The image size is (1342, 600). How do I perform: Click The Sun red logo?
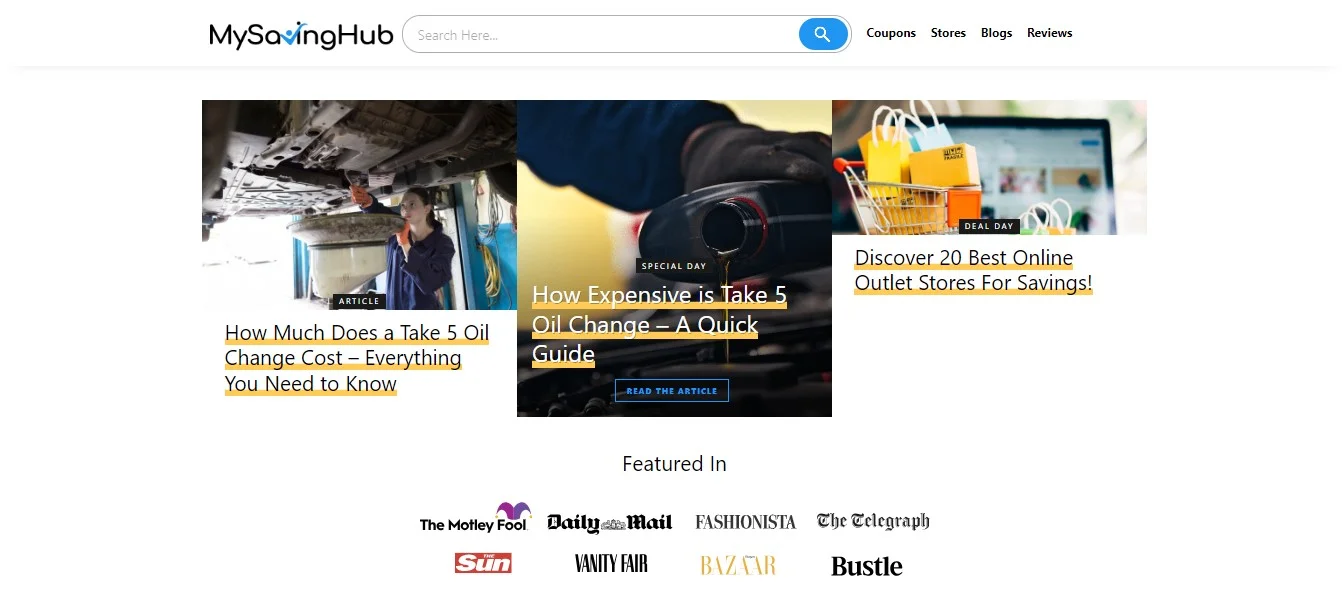coord(483,563)
